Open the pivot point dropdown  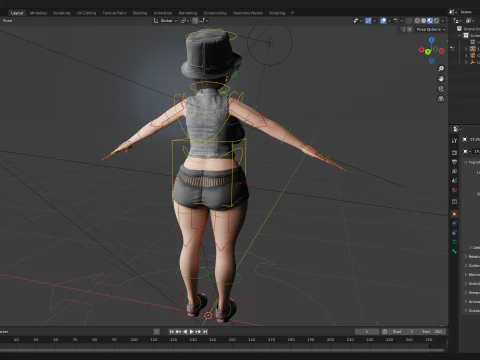tap(185, 21)
